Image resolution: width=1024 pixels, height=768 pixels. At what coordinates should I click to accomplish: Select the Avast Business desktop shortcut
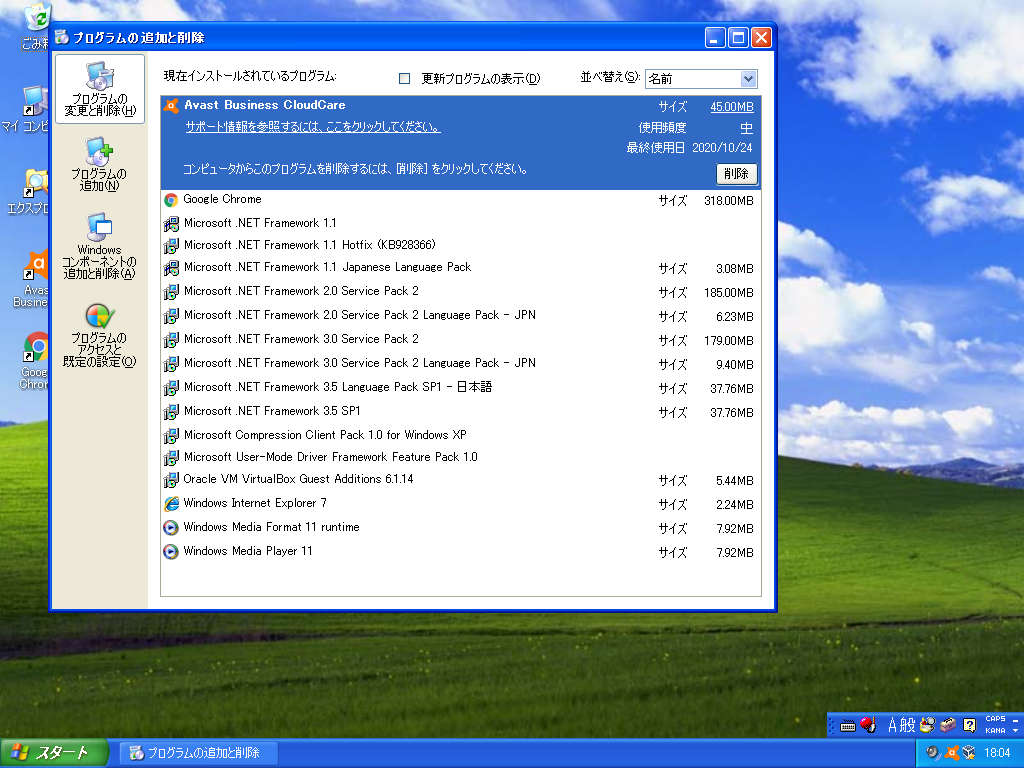31,279
